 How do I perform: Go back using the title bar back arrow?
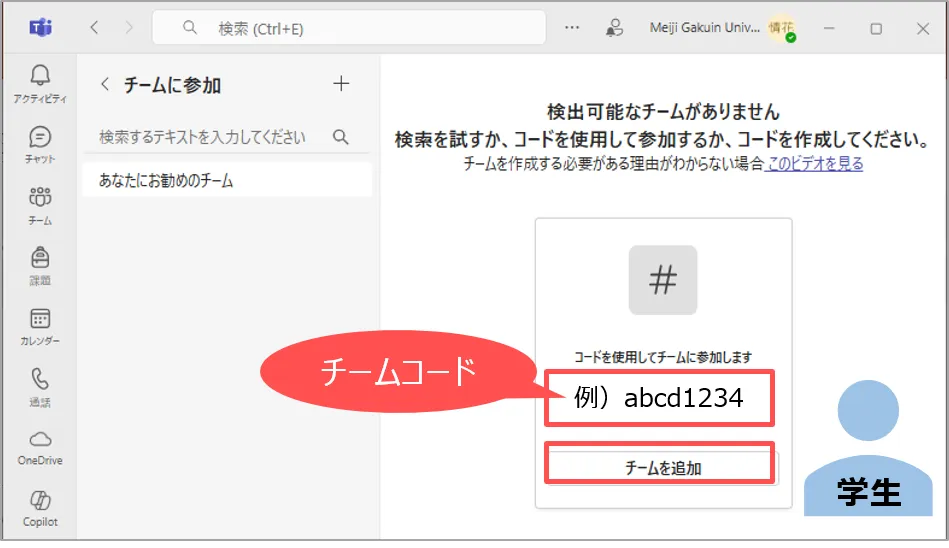coord(95,28)
